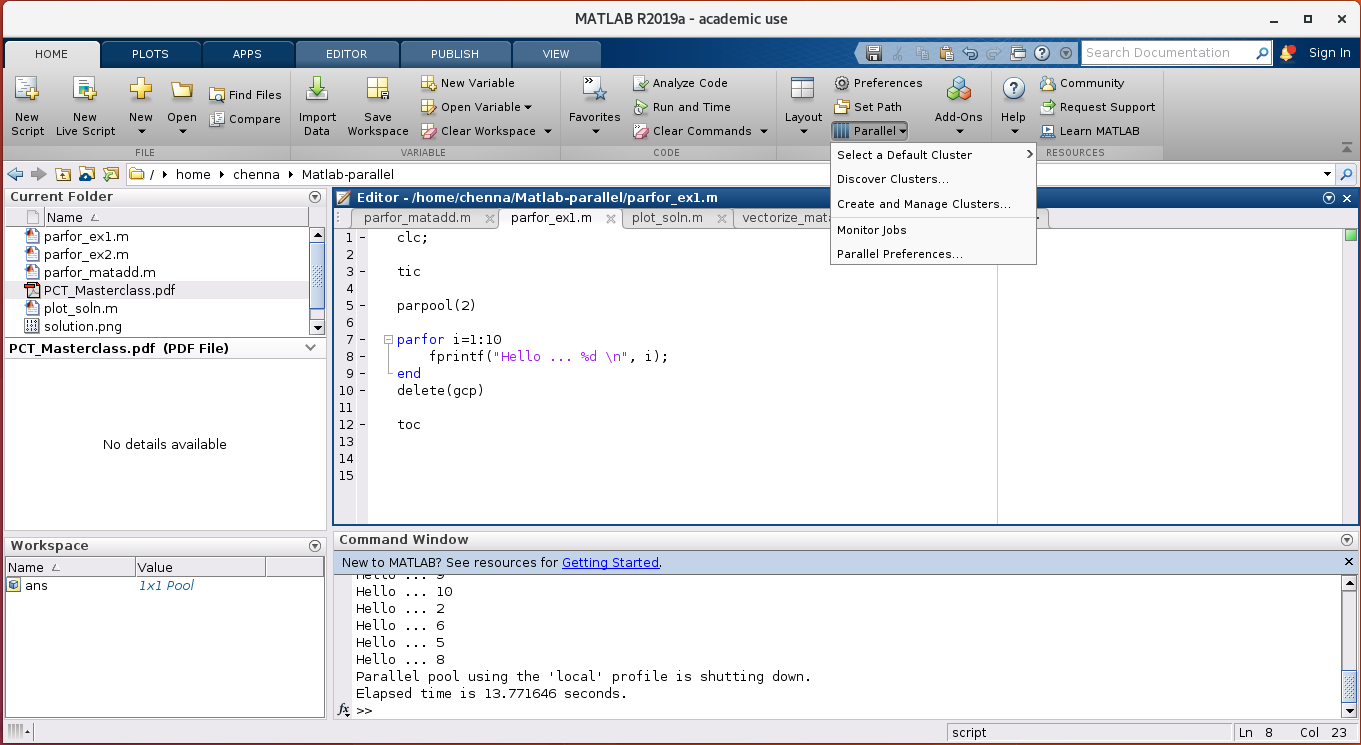Image resolution: width=1361 pixels, height=745 pixels.
Task: Open Parallel Preferences
Action: click(933, 254)
